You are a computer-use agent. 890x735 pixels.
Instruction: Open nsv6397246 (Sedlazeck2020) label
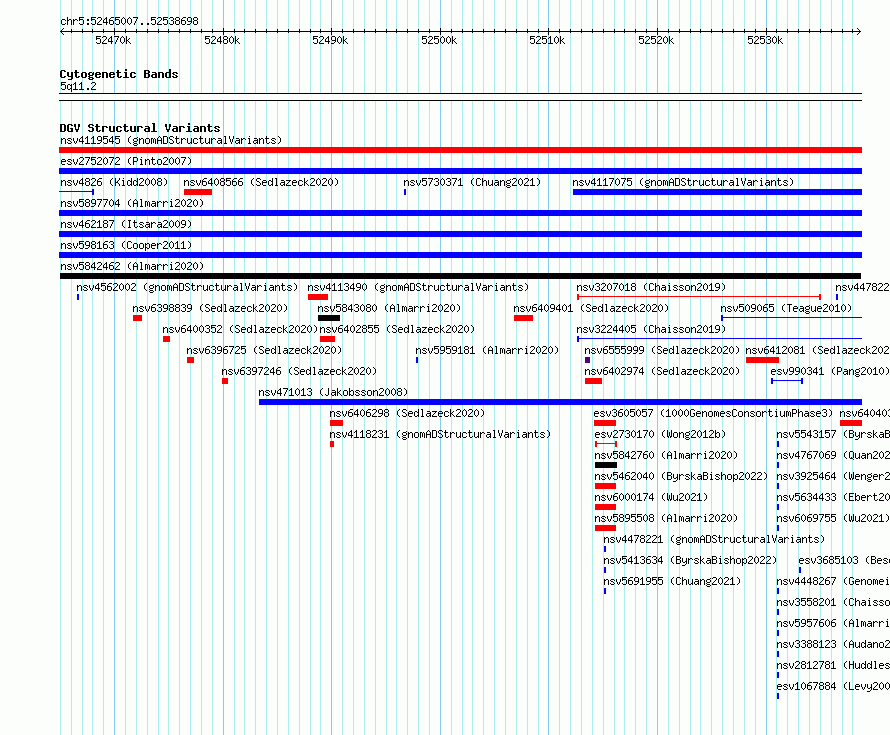click(299, 371)
